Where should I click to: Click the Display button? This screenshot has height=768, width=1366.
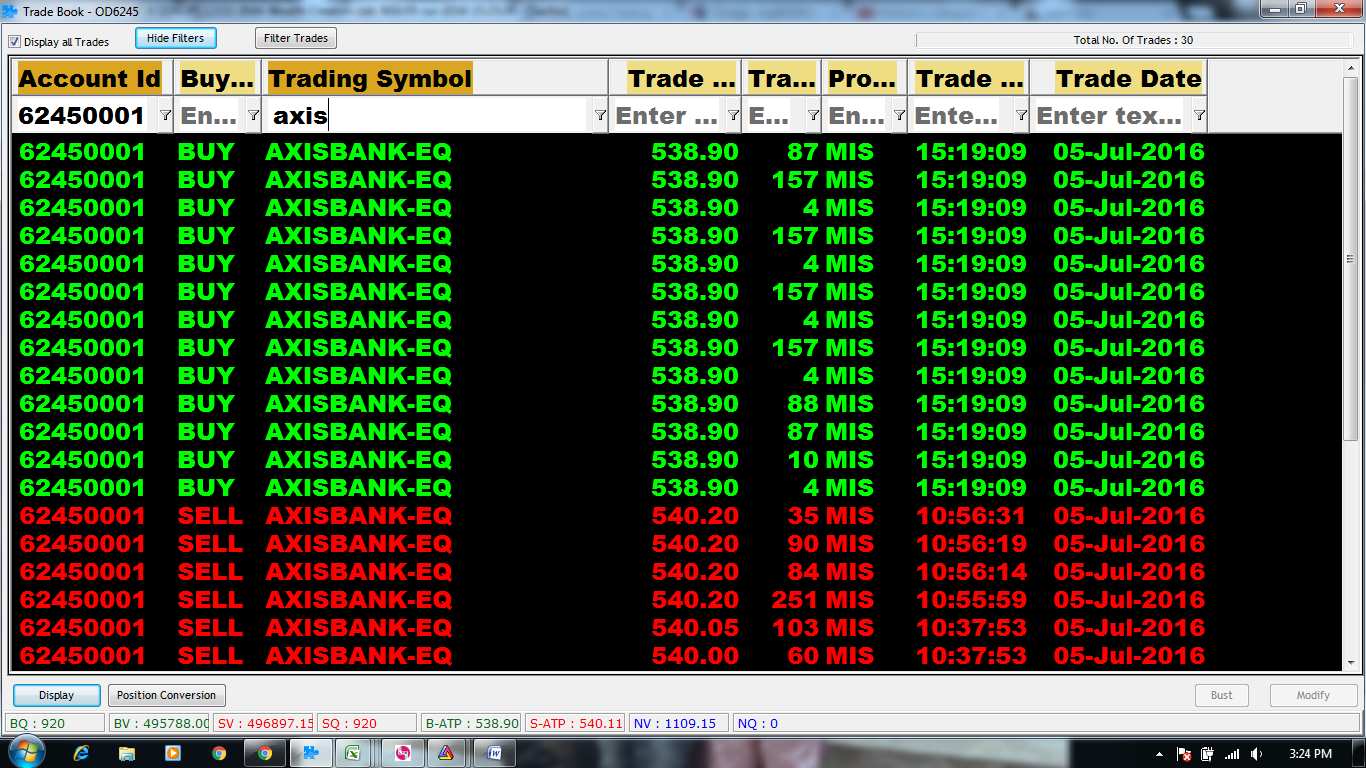pyautogui.click(x=57, y=695)
